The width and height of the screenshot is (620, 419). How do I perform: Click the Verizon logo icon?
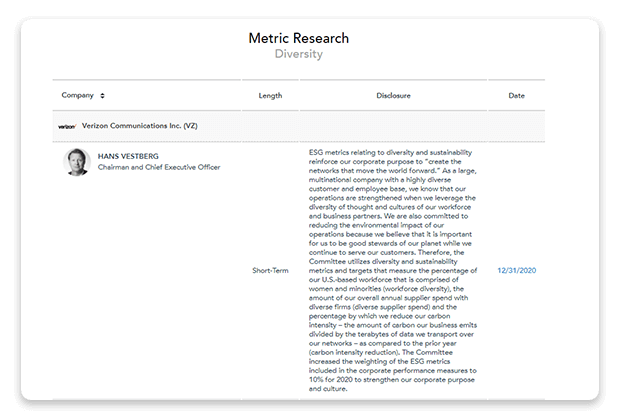(67, 126)
